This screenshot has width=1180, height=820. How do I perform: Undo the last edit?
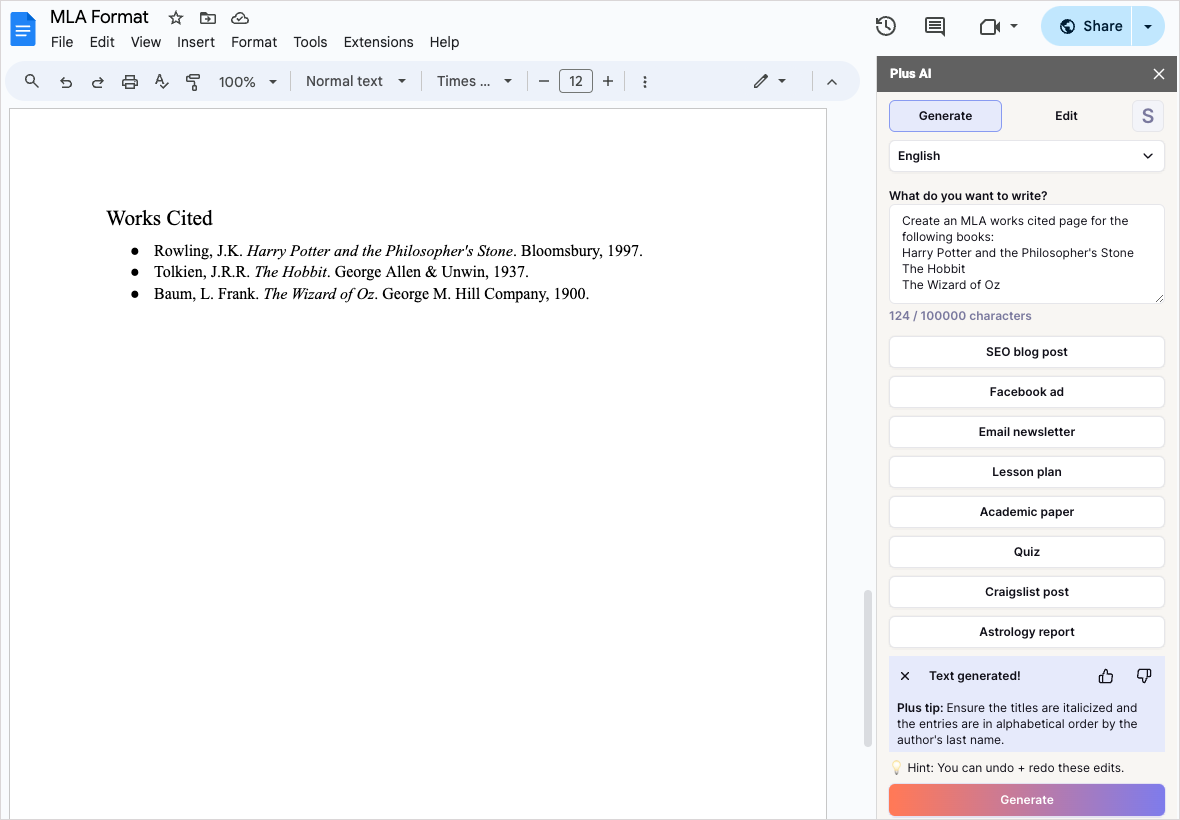coord(66,81)
